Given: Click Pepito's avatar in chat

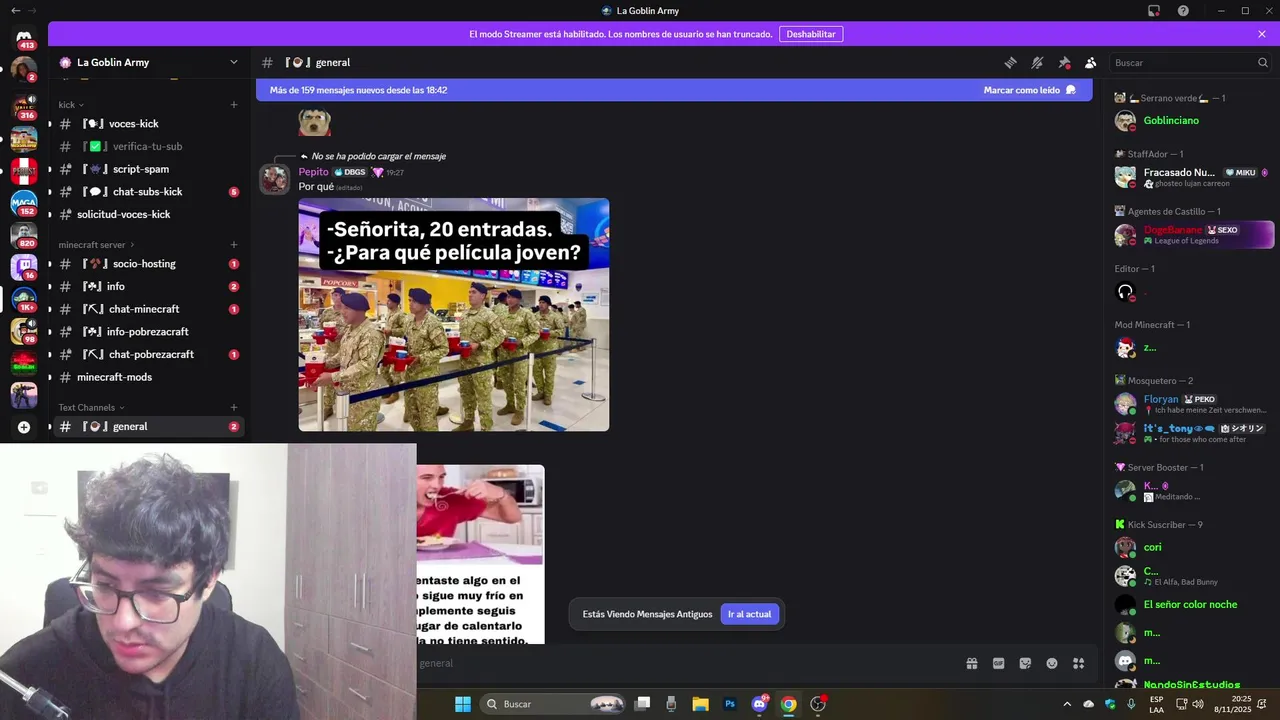Looking at the screenshot, I should 275,180.
